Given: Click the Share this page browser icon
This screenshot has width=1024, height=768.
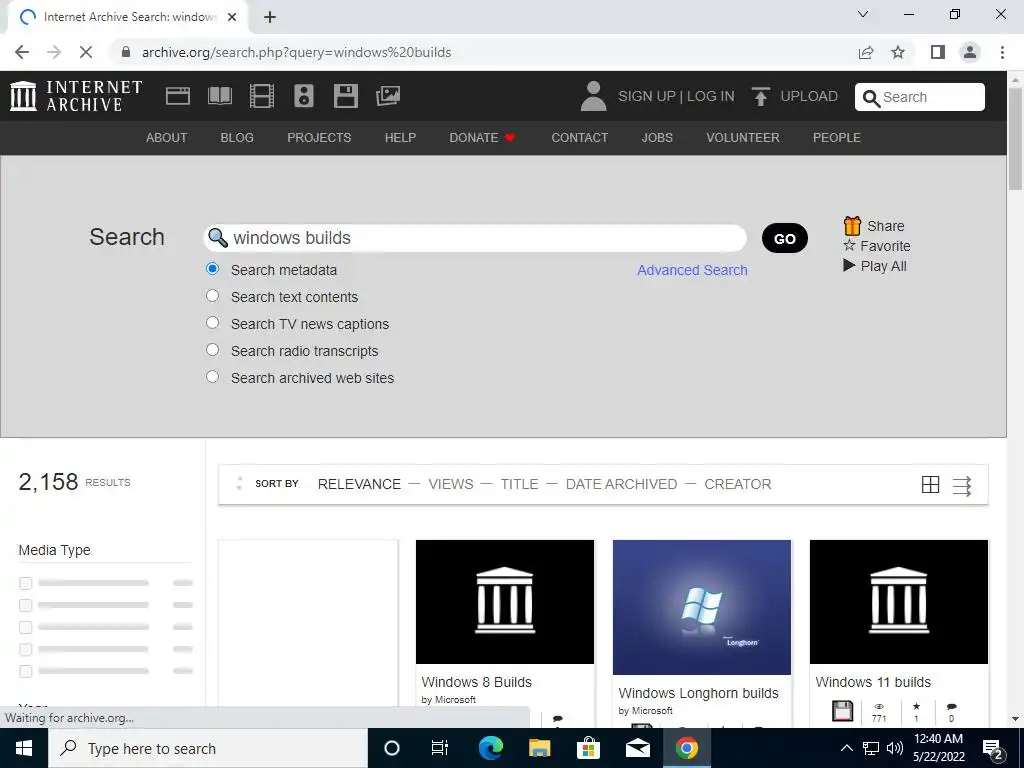Looking at the screenshot, I should pos(866,52).
